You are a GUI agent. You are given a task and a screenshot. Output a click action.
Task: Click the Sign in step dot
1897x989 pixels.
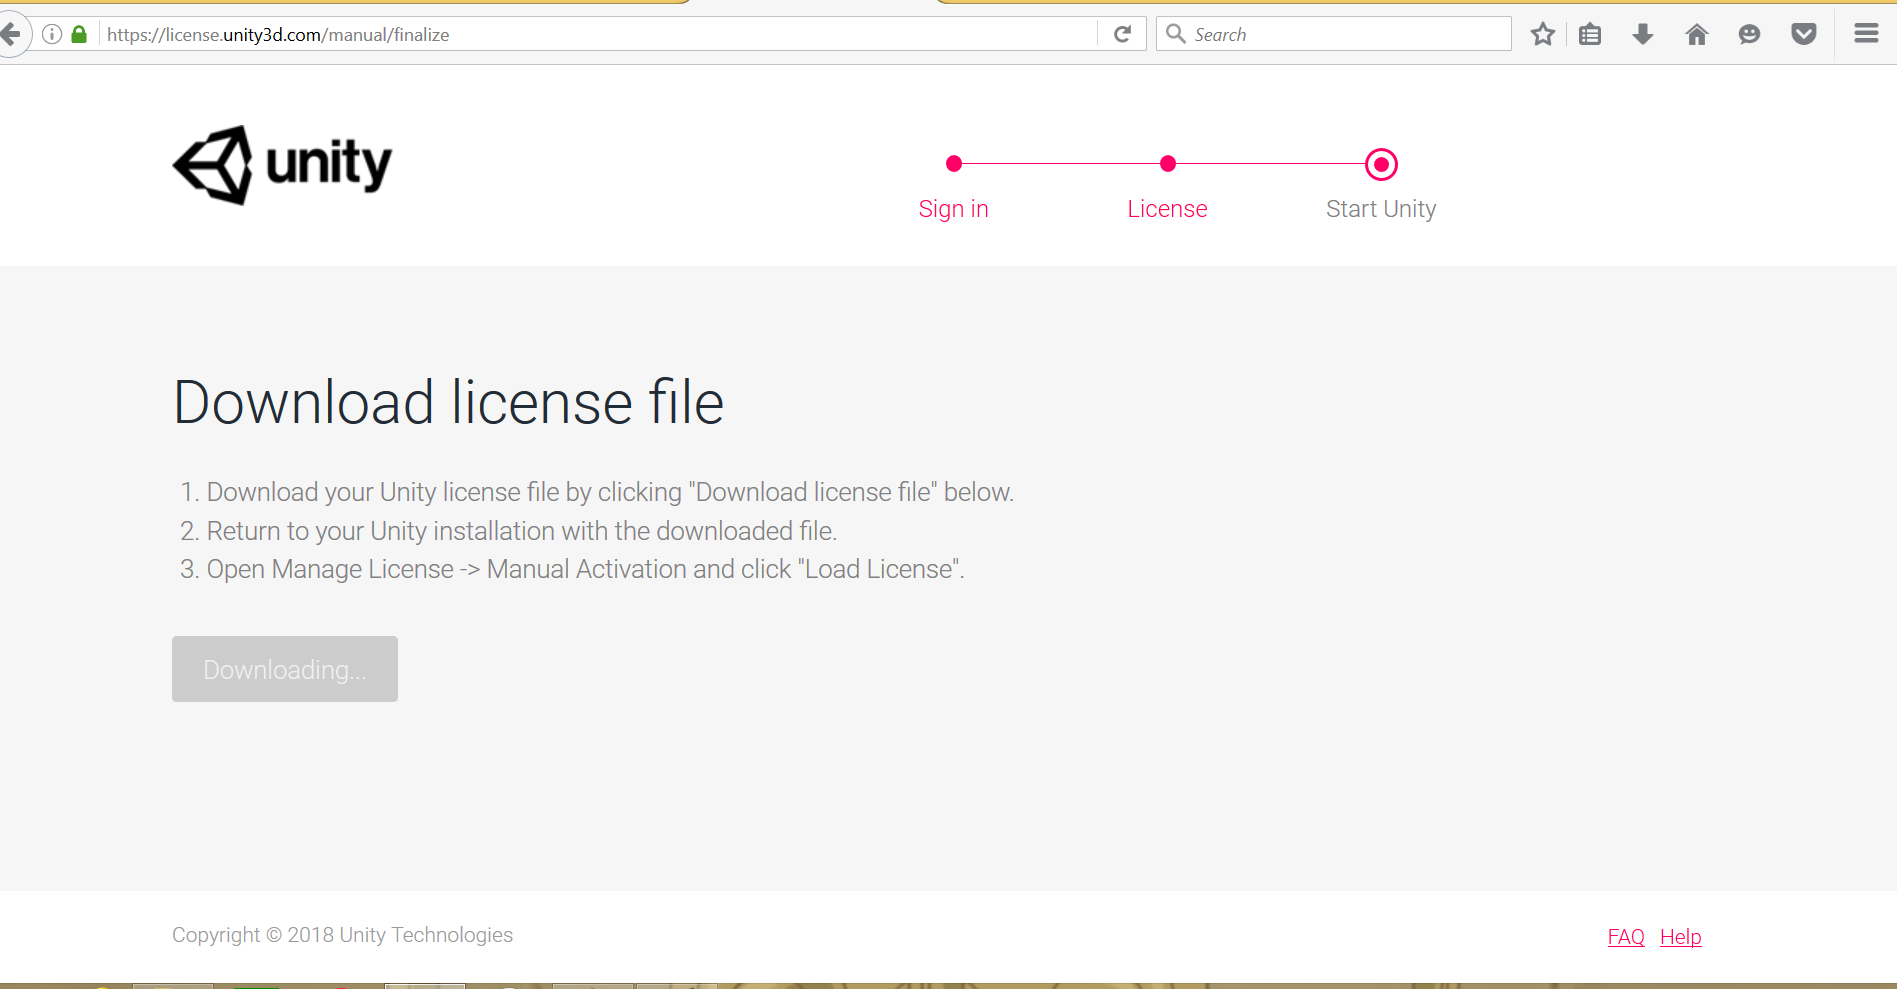click(x=954, y=164)
